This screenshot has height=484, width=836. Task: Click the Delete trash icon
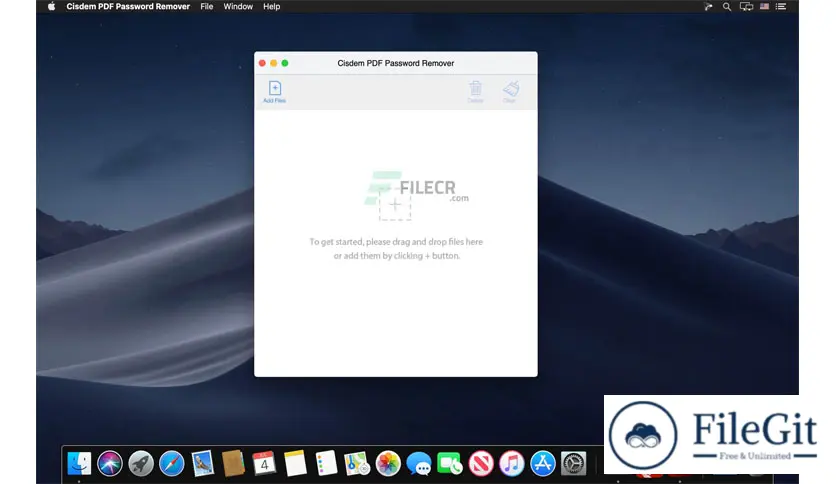point(475,91)
